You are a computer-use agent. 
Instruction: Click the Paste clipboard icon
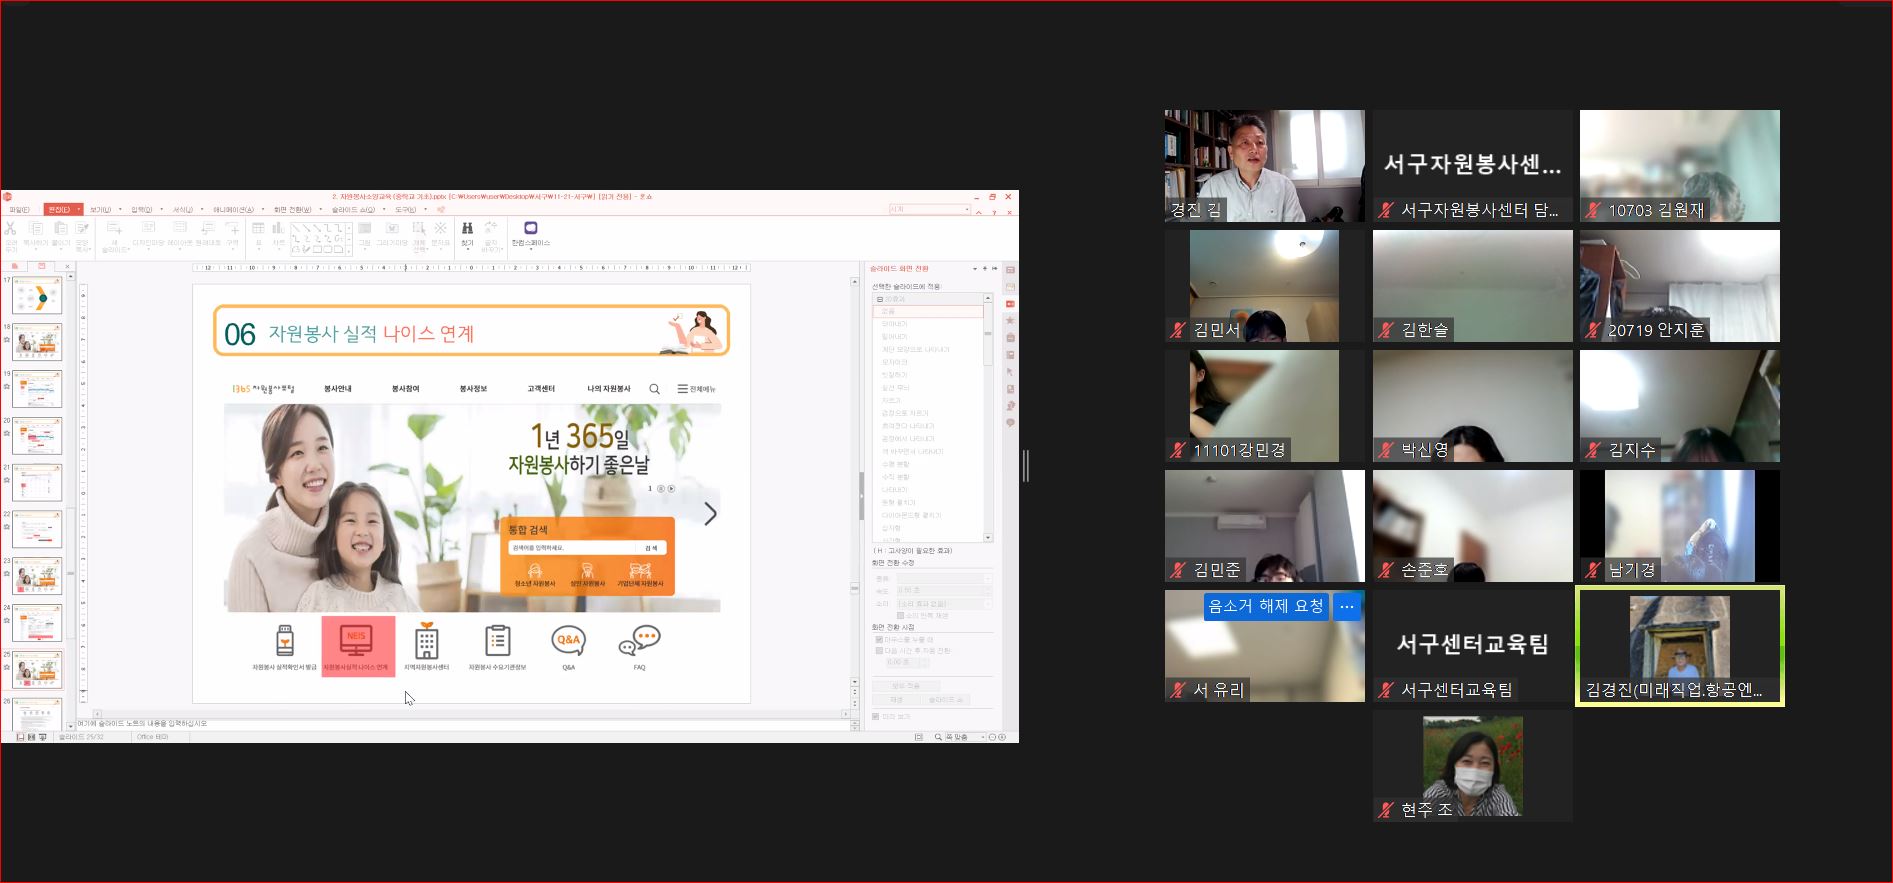pyautogui.click(x=61, y=229)
